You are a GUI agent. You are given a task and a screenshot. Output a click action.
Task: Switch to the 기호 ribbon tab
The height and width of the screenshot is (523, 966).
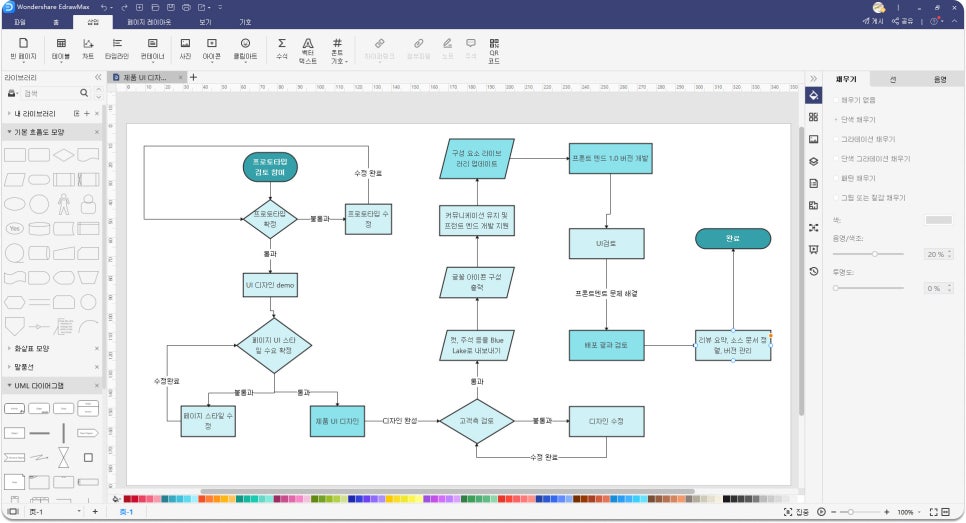point(245,22)
